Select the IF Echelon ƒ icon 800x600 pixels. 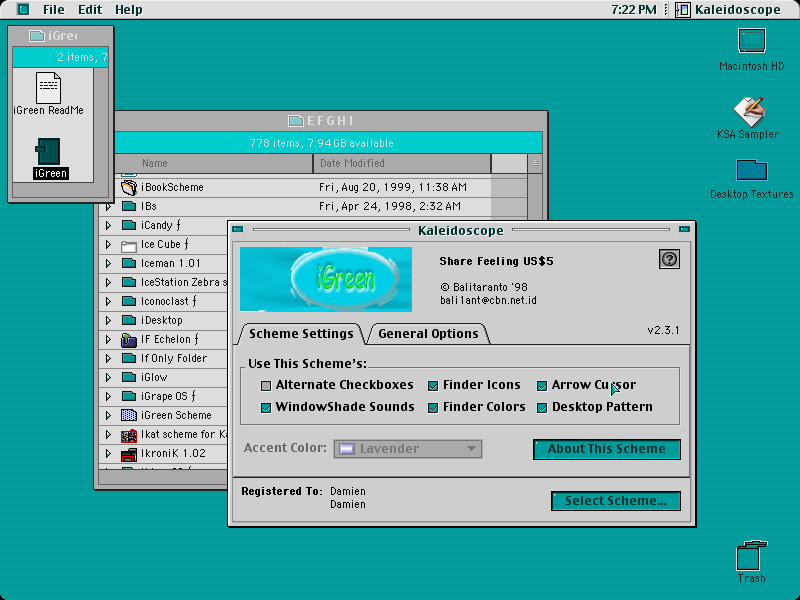tap(129, 339)
